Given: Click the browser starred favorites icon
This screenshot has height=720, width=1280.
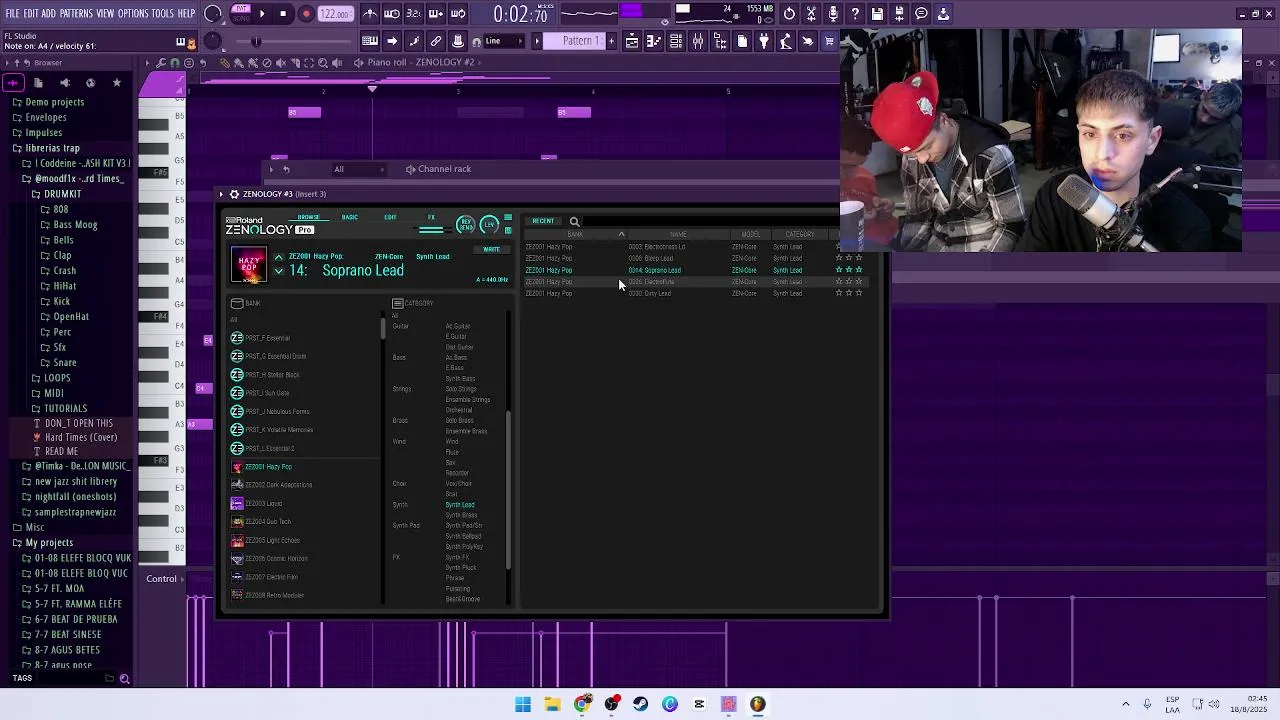Looking at the screenshot, I should 116,83.
